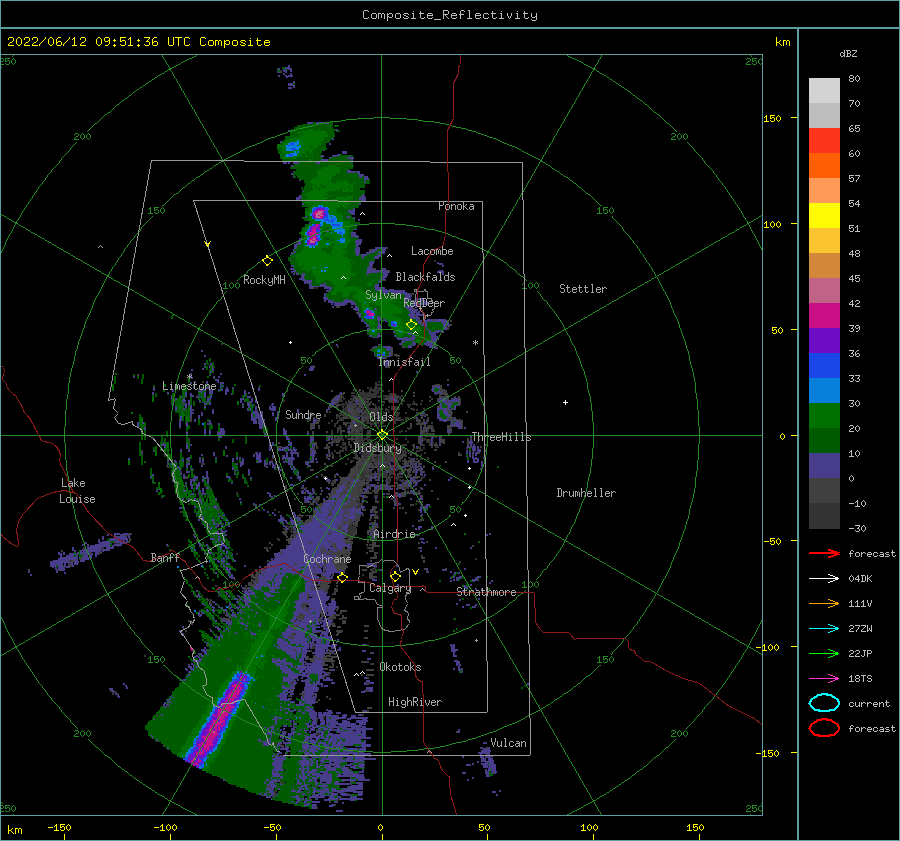Click the white 04DK arrow icon
The width and height of the screenshot is (900, 841).
point(824,579)
